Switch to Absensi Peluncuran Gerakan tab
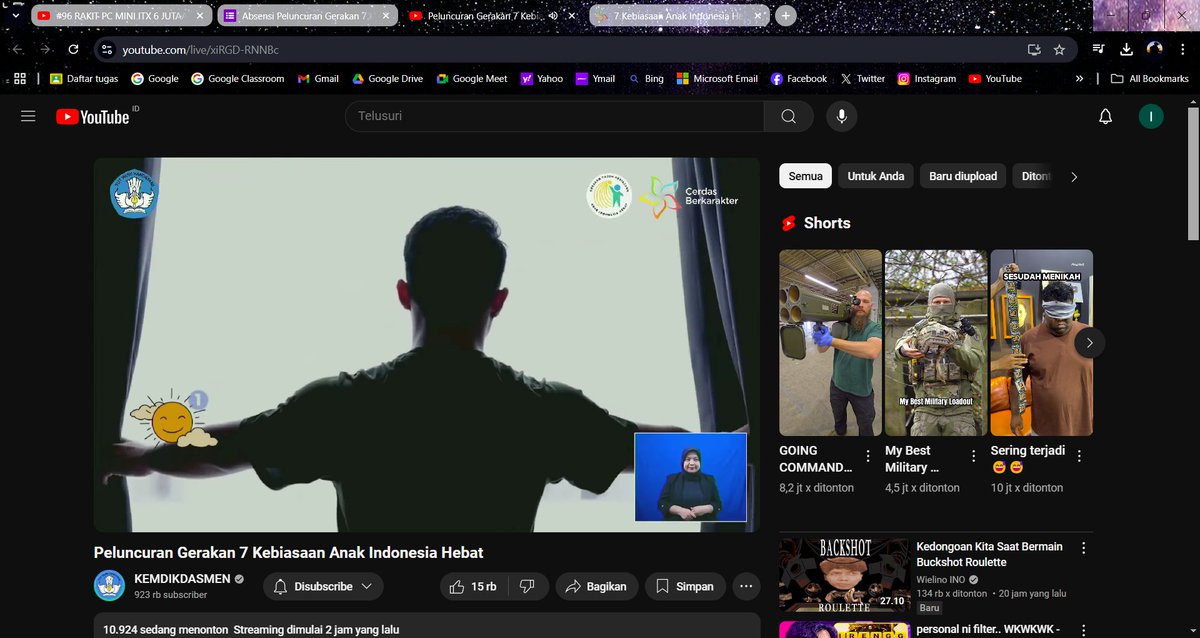The width and height of the screenshot is (1200, 638). 307,16
